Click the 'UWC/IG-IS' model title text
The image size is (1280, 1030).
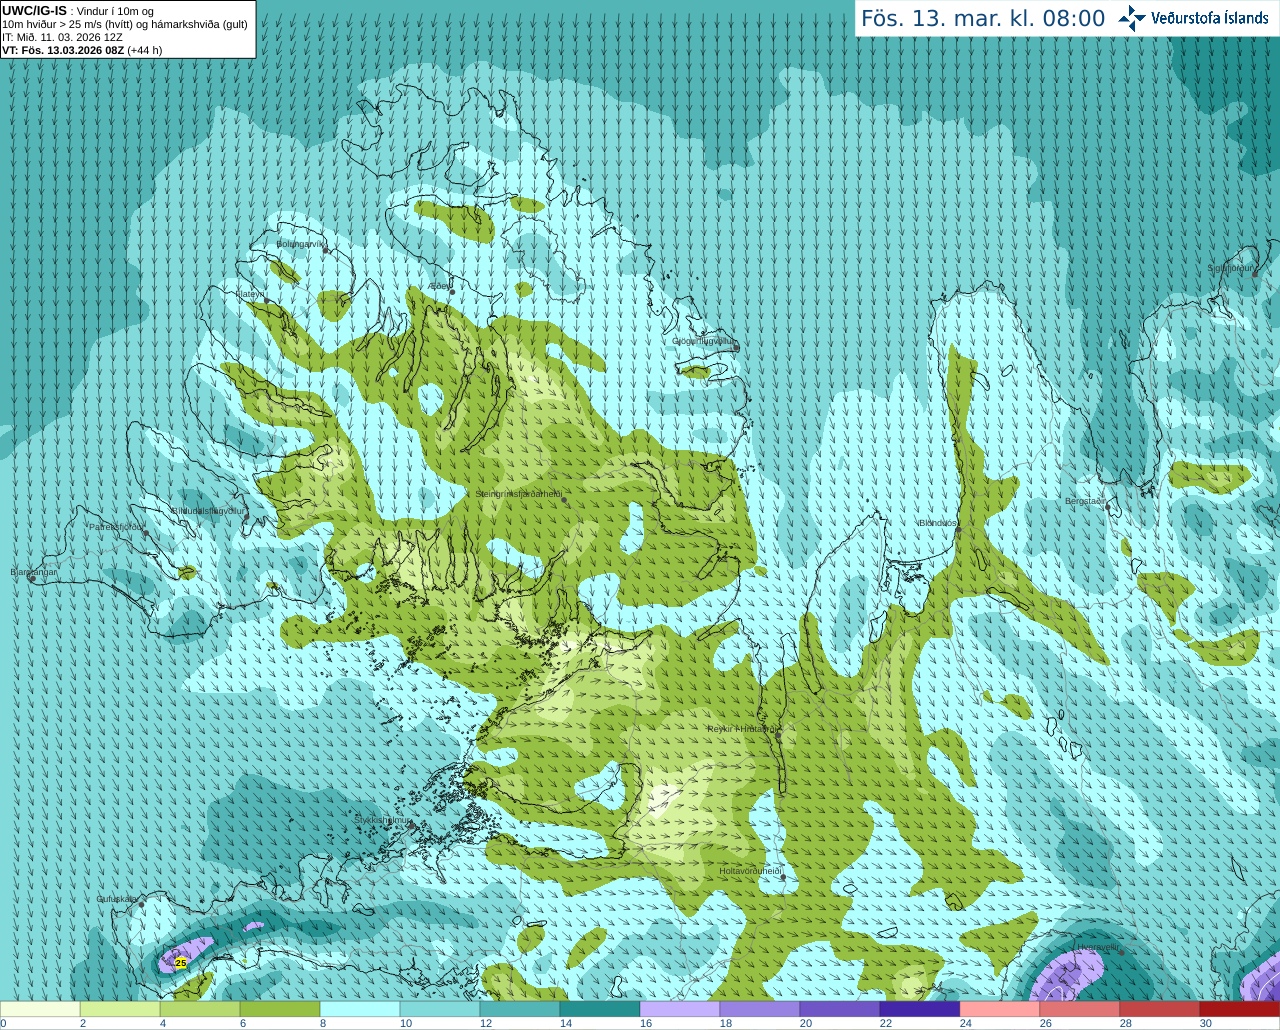(34, 11)
